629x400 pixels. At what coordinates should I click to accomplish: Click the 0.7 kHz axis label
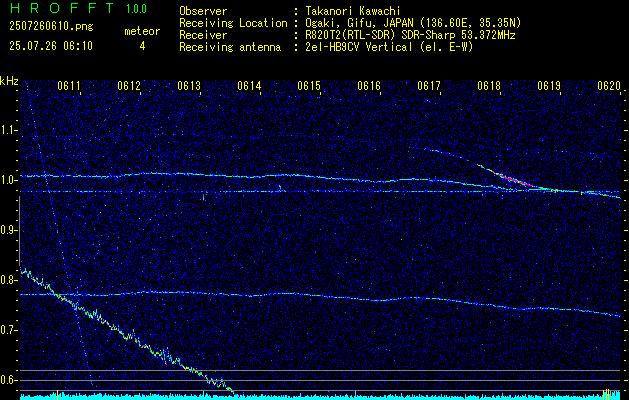coord(7,330)
